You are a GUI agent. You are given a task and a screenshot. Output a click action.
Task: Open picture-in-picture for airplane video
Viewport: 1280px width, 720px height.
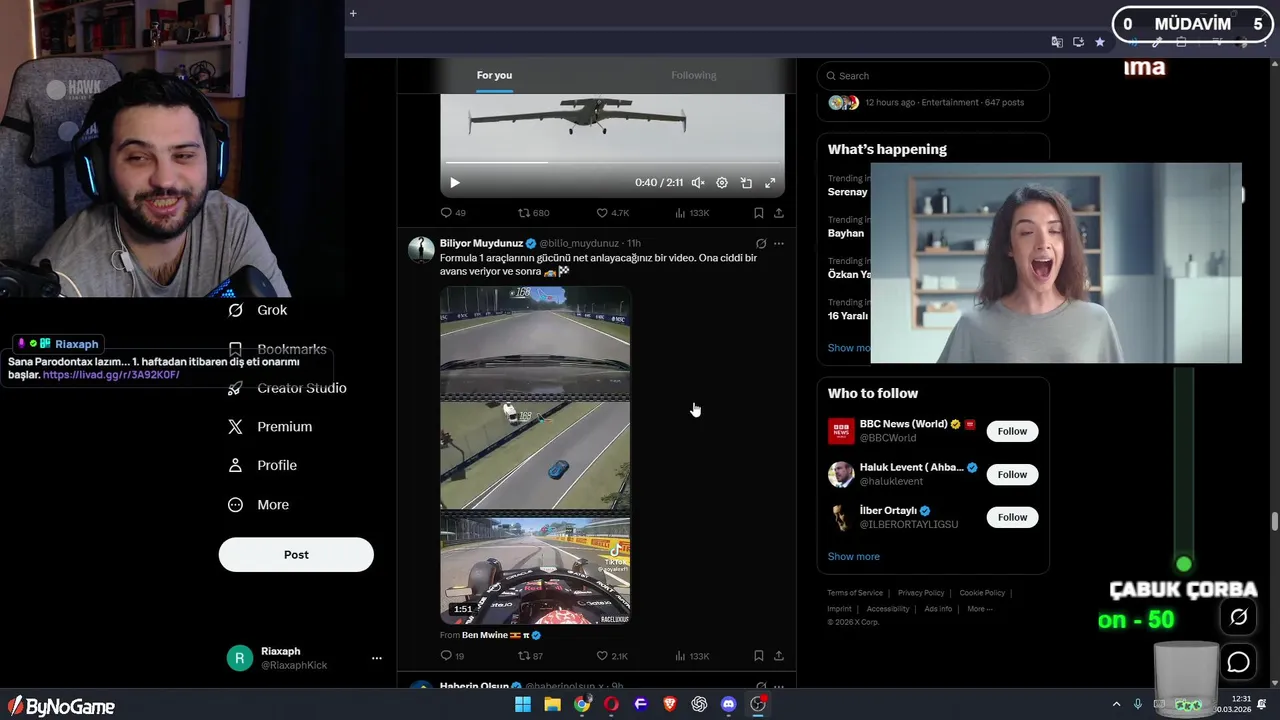(x=746, y=183)
